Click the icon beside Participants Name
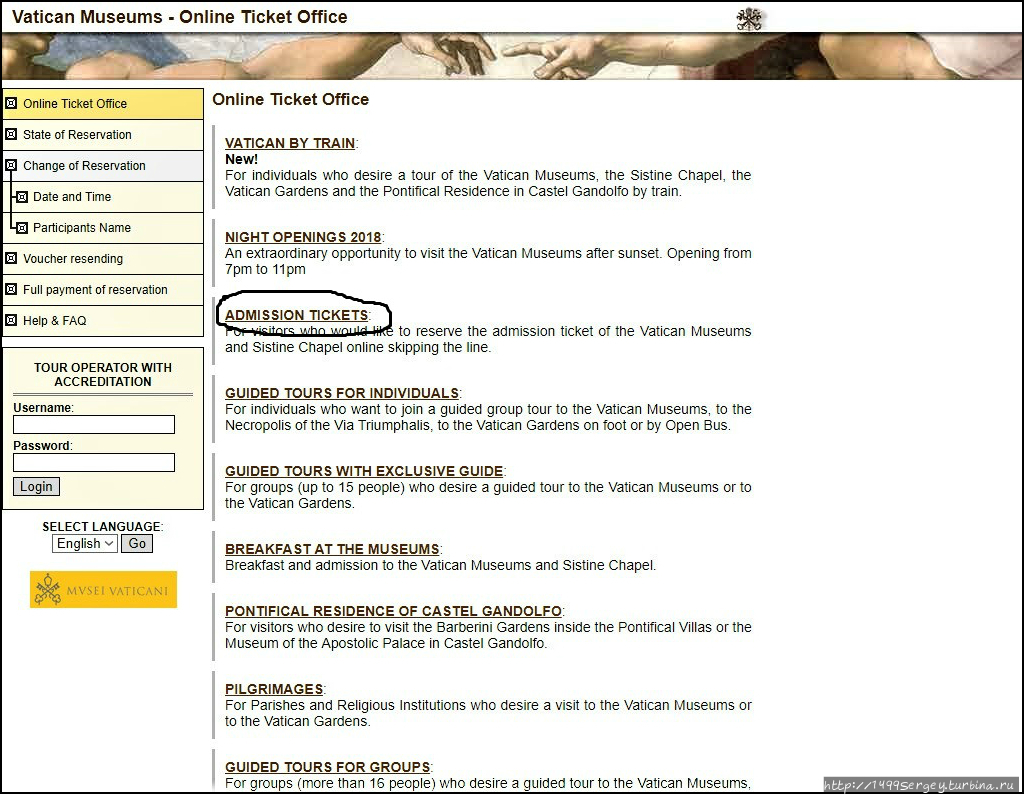This screenshot has width=1024, height=794. pyautogui.click(x=22, y=228)
